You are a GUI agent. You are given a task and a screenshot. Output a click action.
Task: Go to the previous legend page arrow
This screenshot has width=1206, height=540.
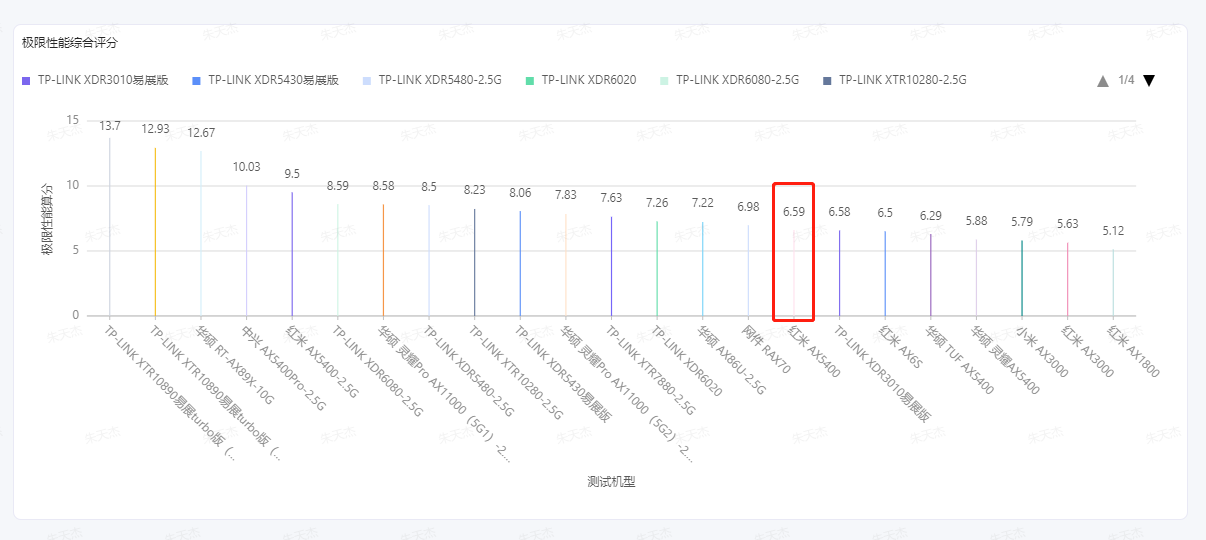click(1103, 81)
